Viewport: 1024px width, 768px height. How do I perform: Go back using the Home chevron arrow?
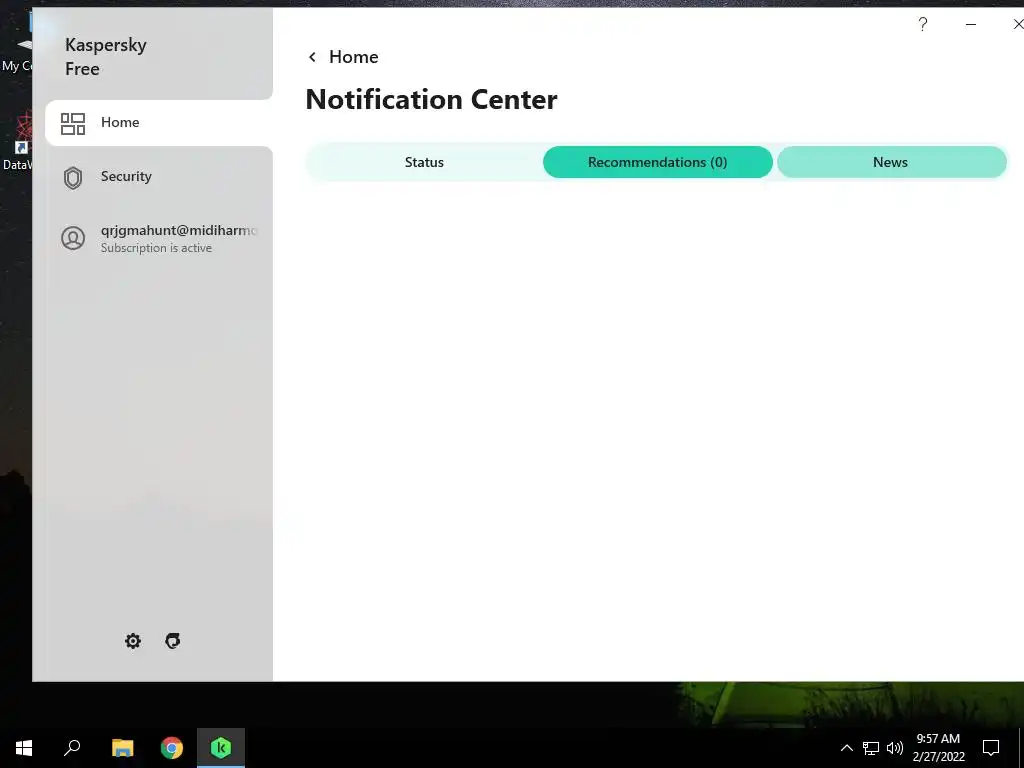[312, 57]
